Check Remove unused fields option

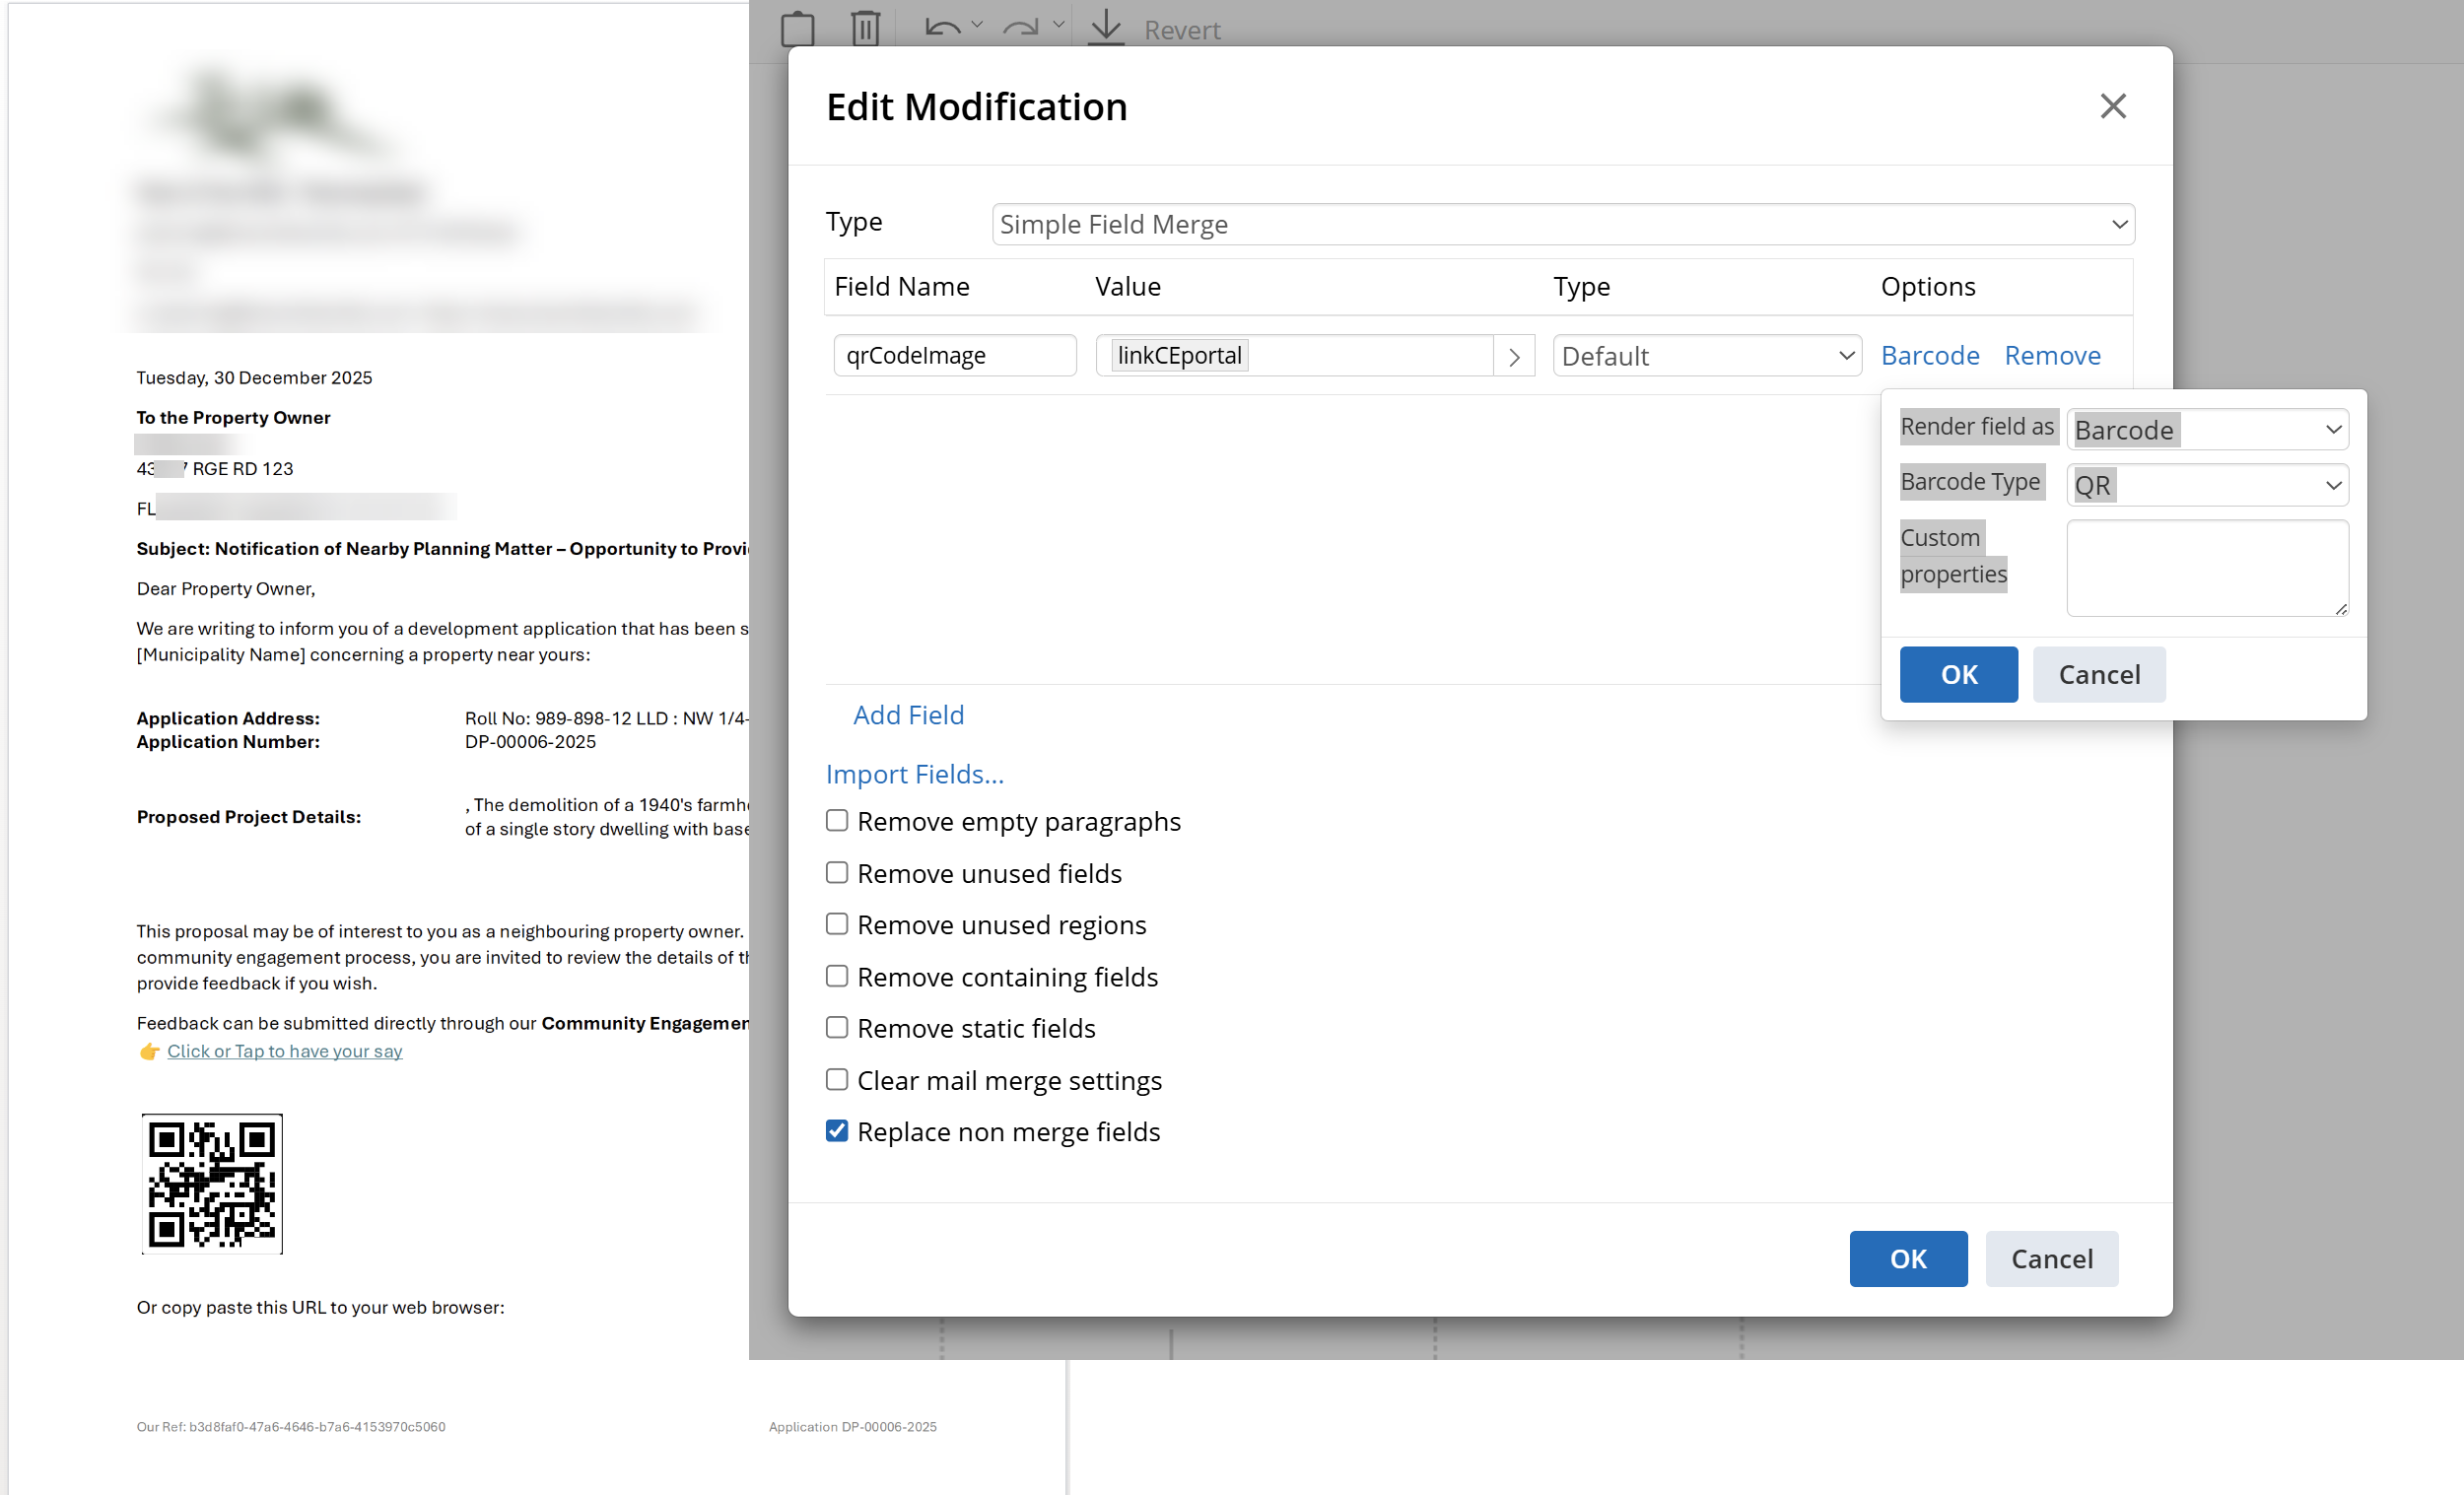coord(837,873)
